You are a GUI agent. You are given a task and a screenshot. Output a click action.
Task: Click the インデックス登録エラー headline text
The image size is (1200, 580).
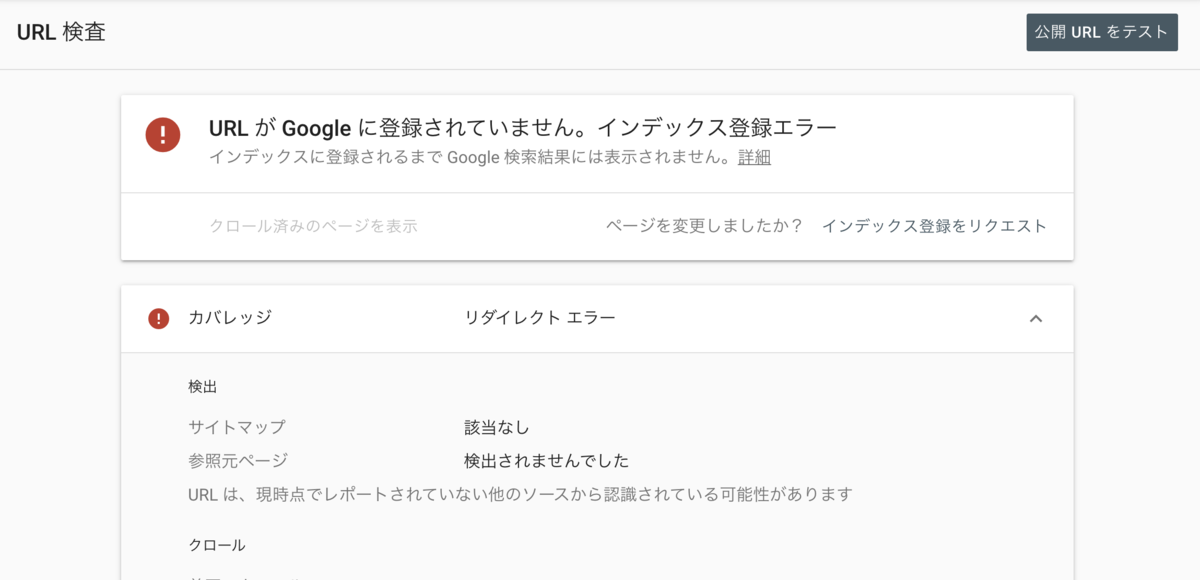click(x=716, y=128)
